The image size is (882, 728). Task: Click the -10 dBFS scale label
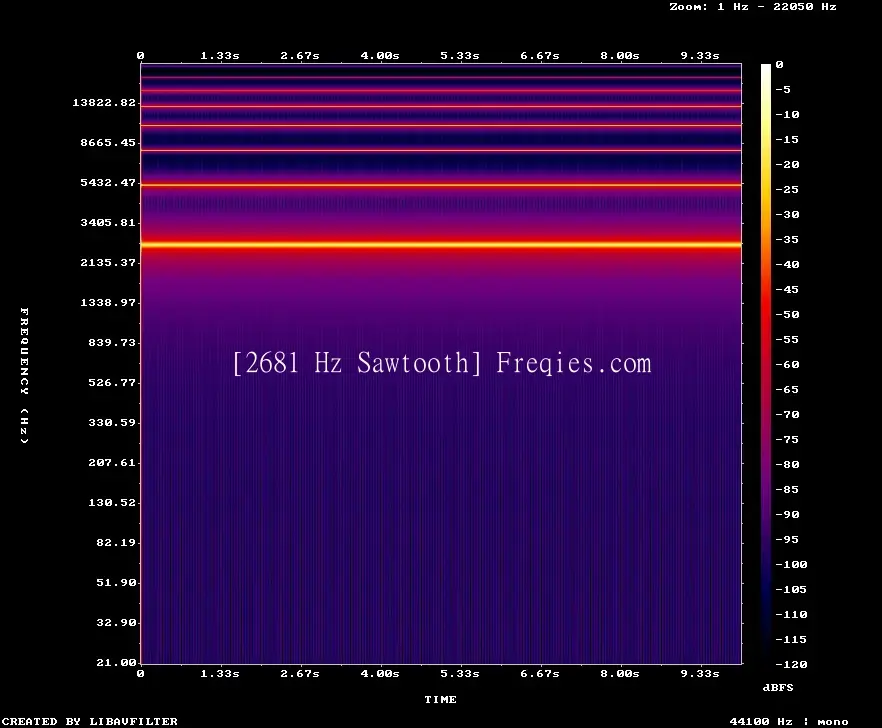(787, 114)
